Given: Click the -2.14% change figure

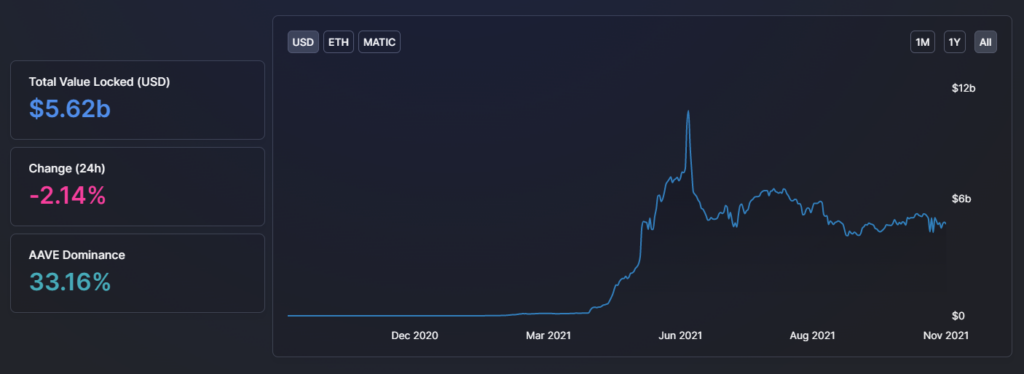Looking at the screenshot, I should pos(67,195).
